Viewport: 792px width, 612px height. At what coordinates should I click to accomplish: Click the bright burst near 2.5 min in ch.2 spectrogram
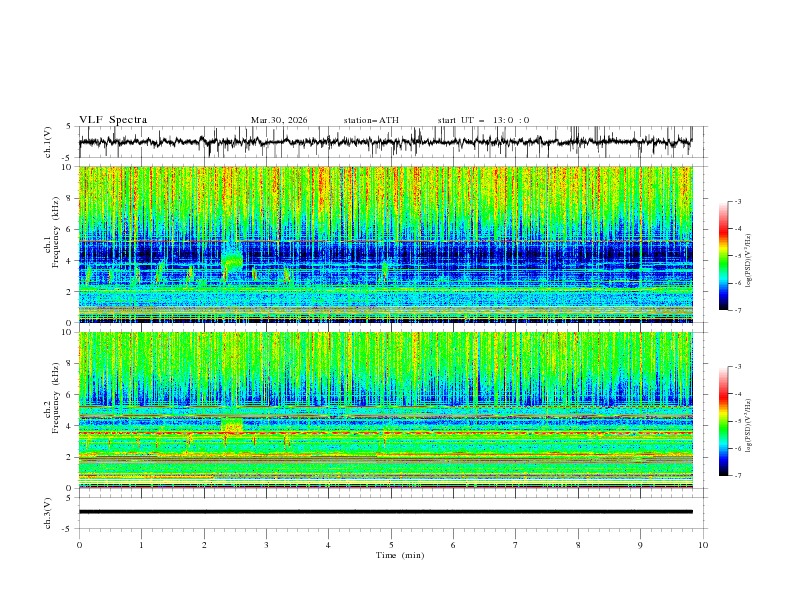coord(232,425)
